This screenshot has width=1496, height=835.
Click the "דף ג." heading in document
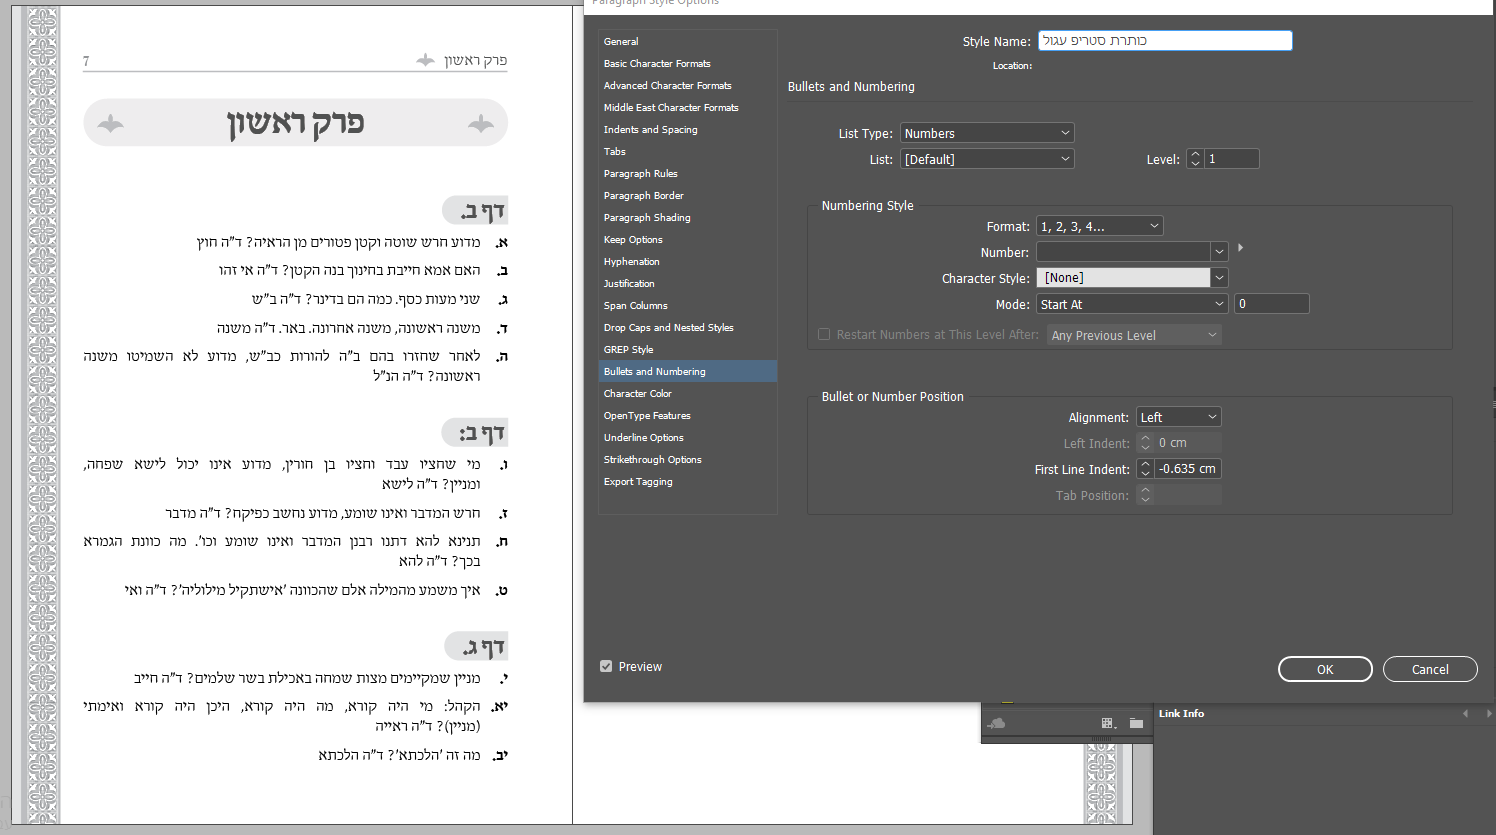point(476,647)
